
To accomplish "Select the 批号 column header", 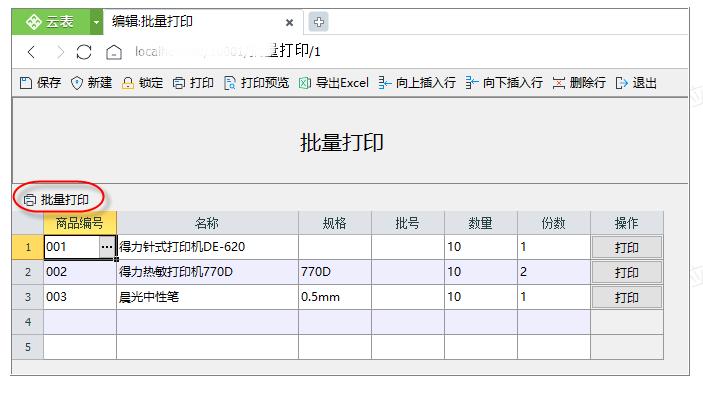I will (x=408, y=223).
